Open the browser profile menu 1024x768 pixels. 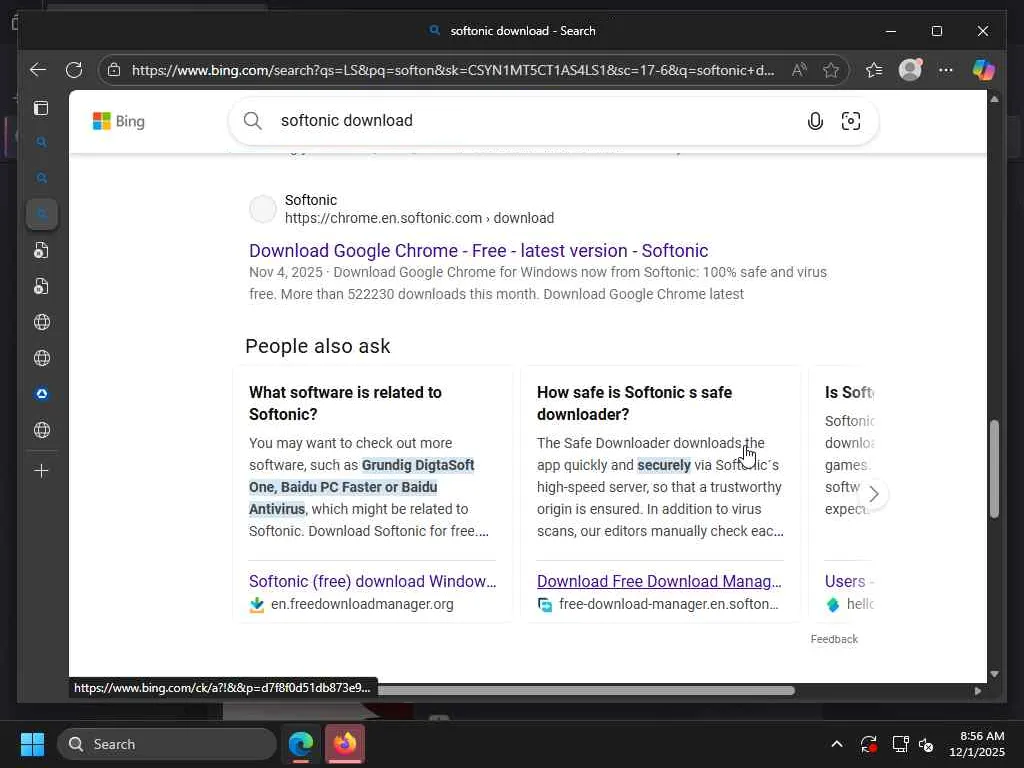(x=910, y=70)
